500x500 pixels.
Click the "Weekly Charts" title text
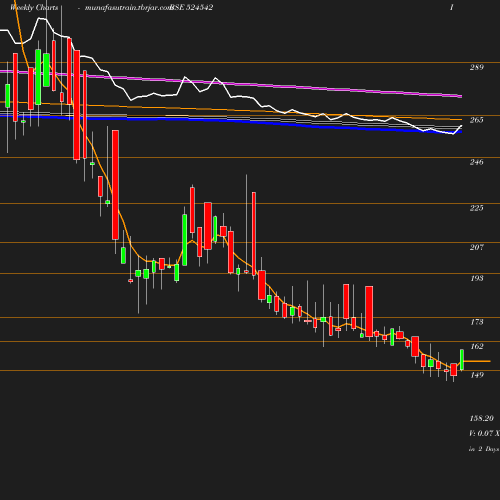coord(34,8)
